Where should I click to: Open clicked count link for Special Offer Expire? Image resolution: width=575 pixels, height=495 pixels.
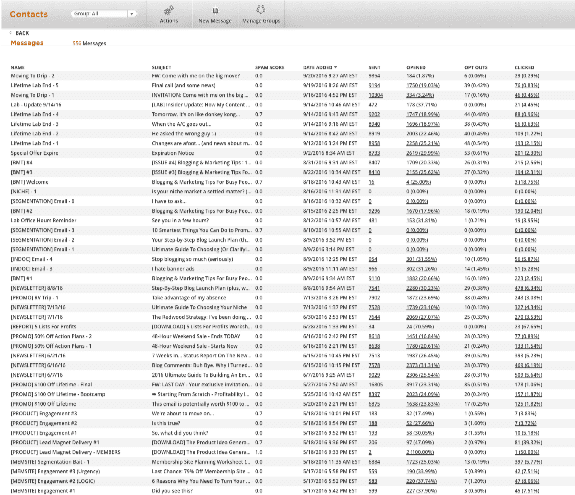[x=528, y=153]
